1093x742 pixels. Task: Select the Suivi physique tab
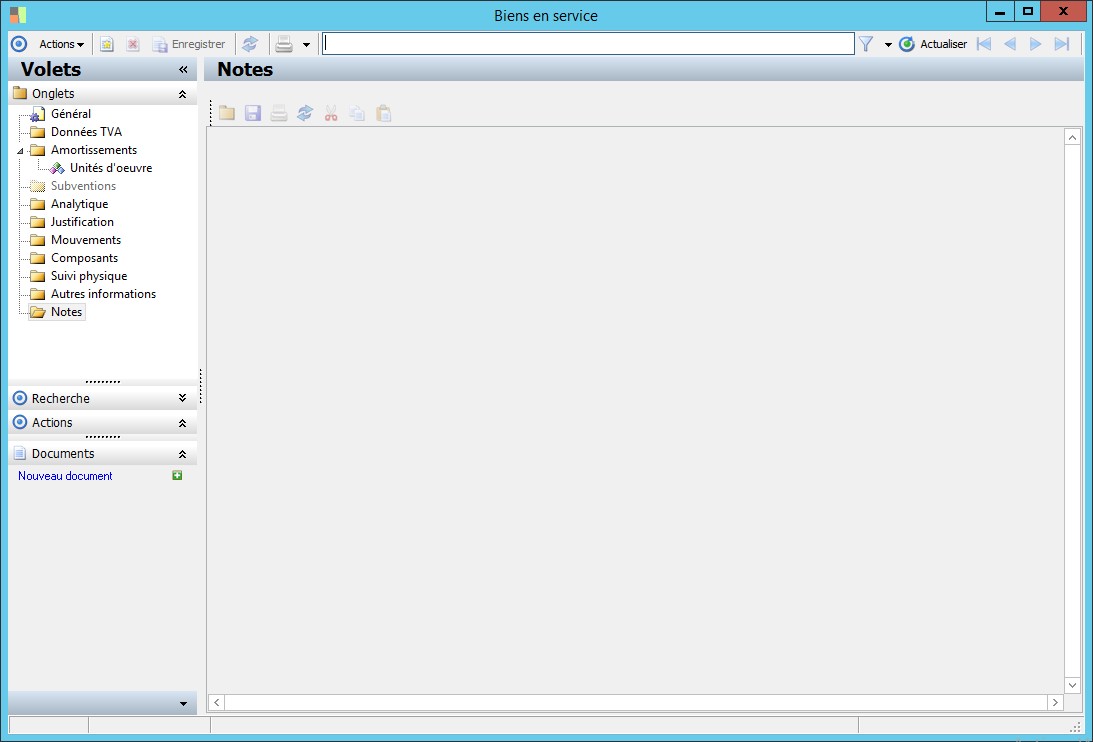89,275
